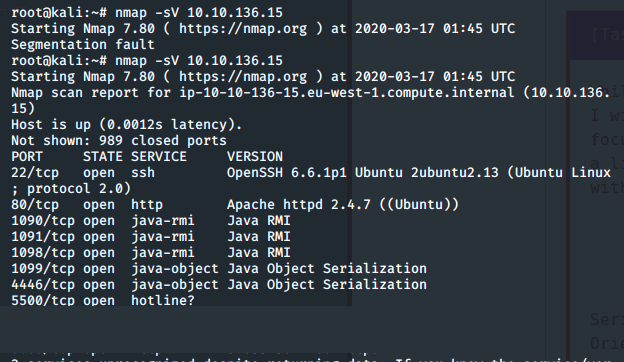The image size is (624, 362).
Task: Select the 22/tcp port number
Action: click(x=35, y=173)
